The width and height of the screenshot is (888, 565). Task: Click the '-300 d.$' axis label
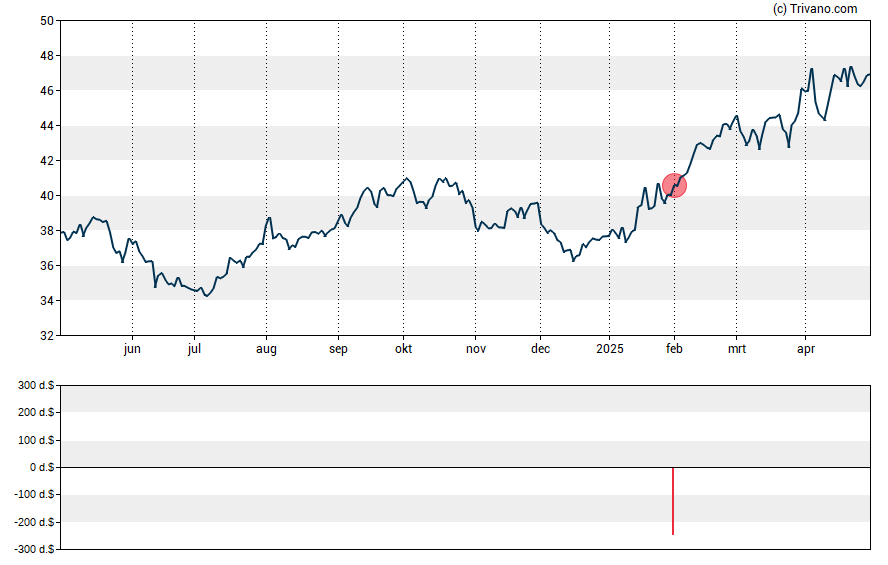34,549
